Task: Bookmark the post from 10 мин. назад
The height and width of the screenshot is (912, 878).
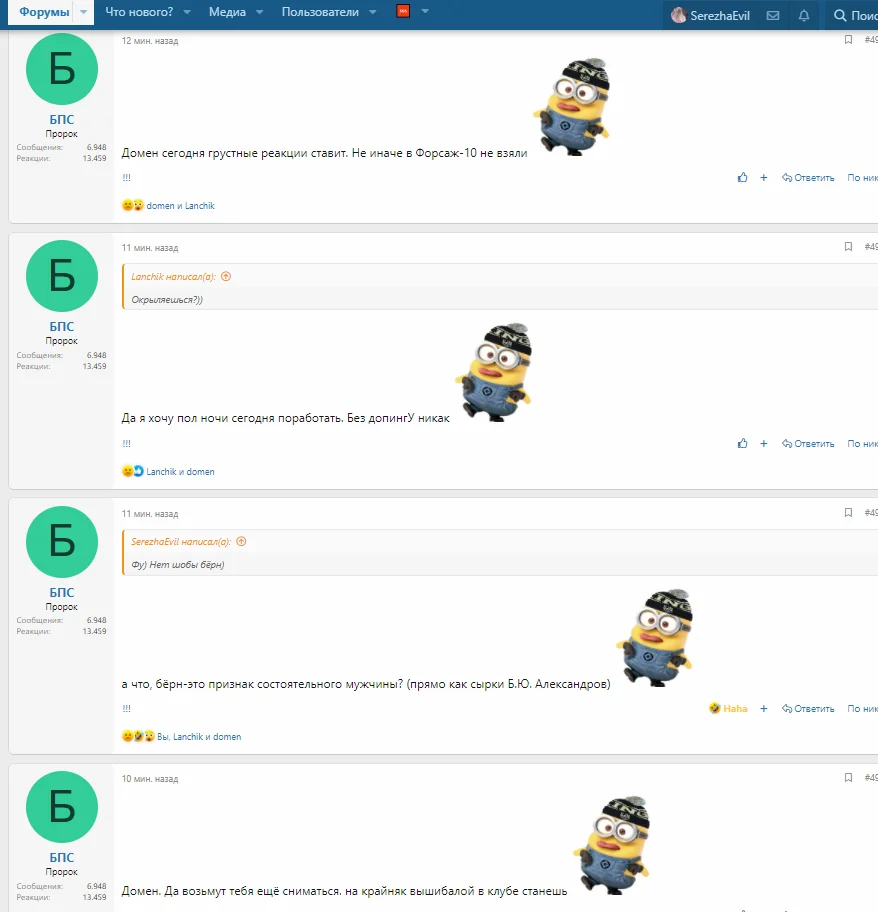Action: pyautogui.click(x=848, y=778)
